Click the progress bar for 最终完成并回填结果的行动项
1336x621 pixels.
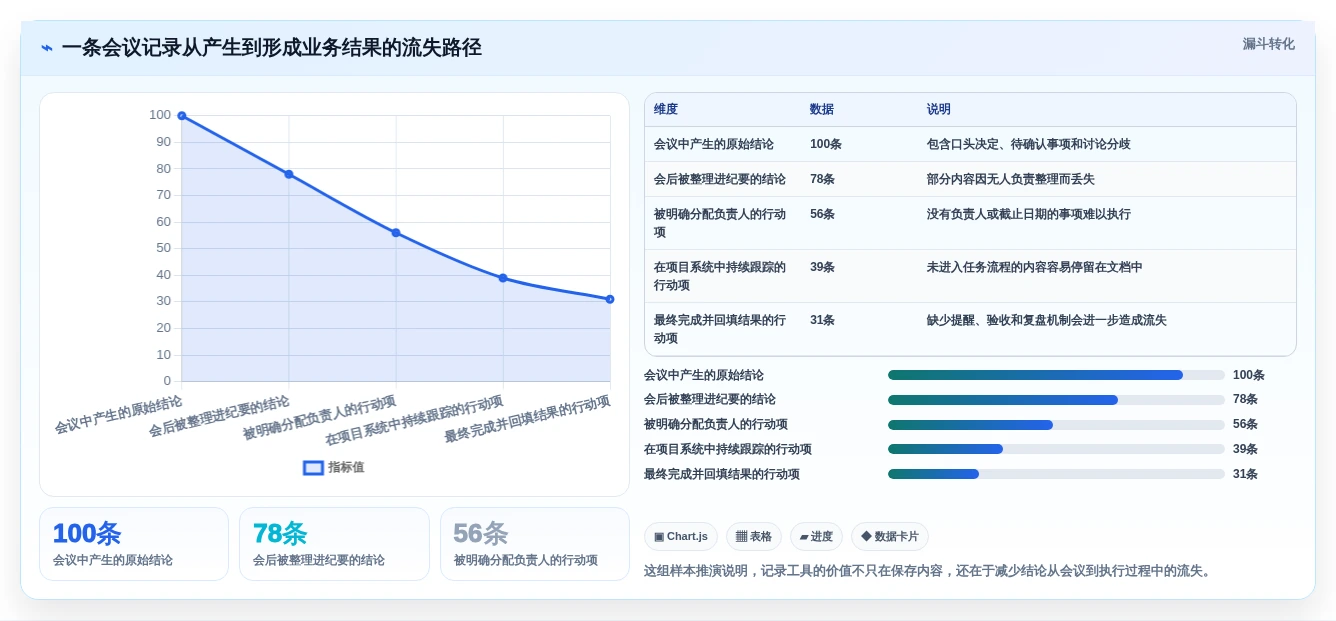coord(1056,474)
